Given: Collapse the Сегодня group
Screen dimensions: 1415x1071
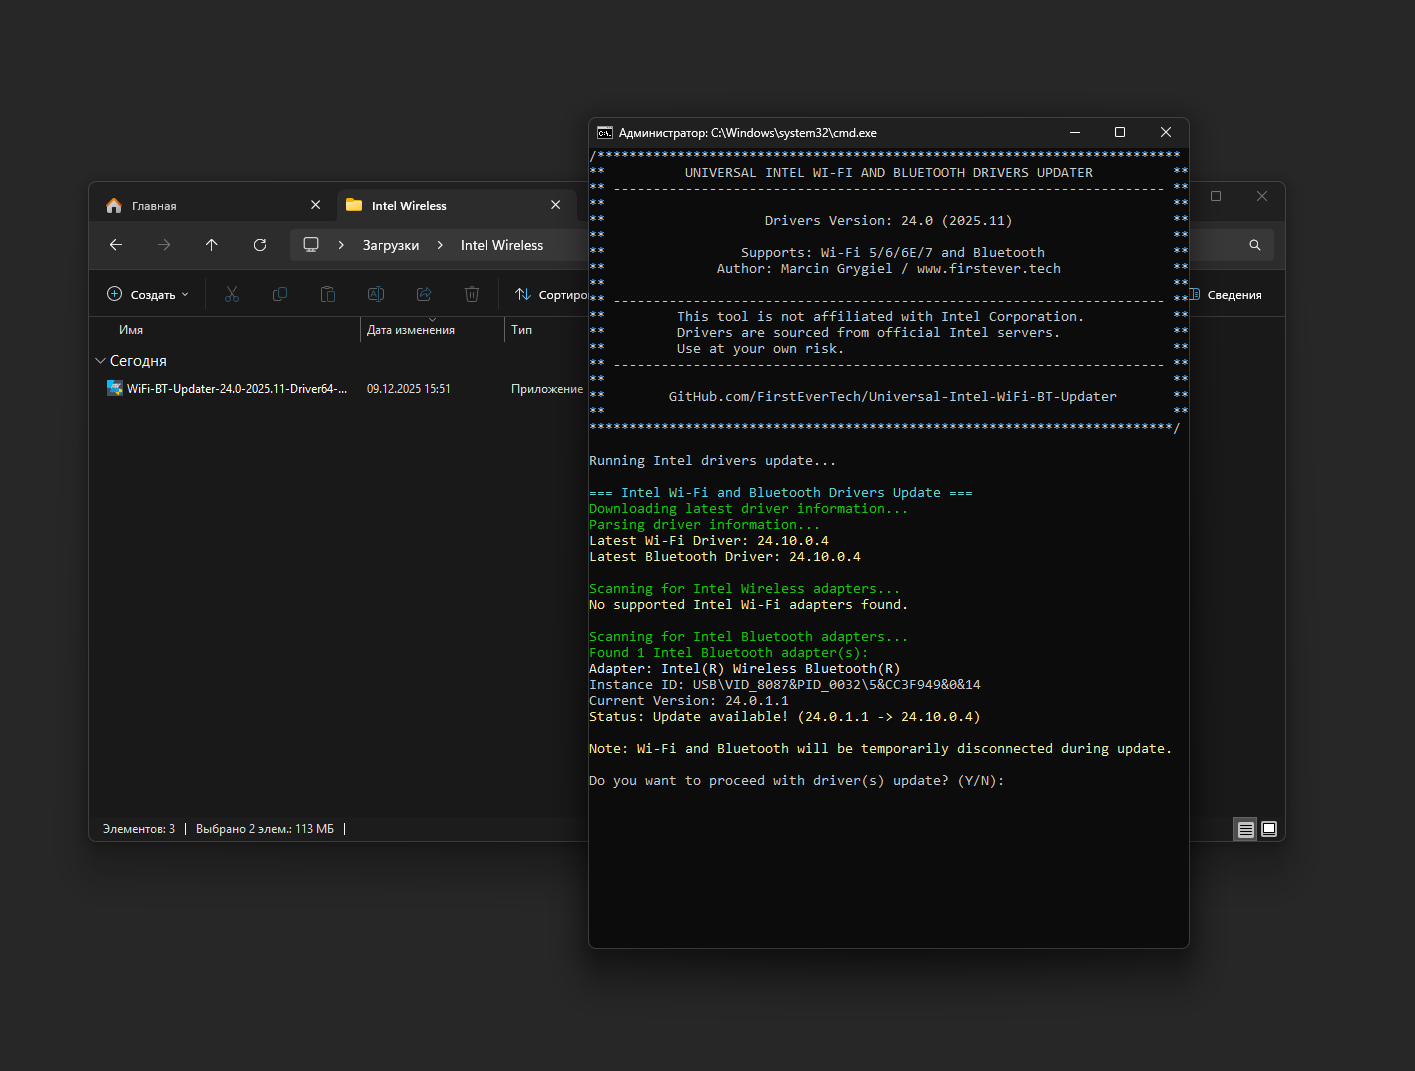Looking at the screenshot, I should [x=100, y=361].
